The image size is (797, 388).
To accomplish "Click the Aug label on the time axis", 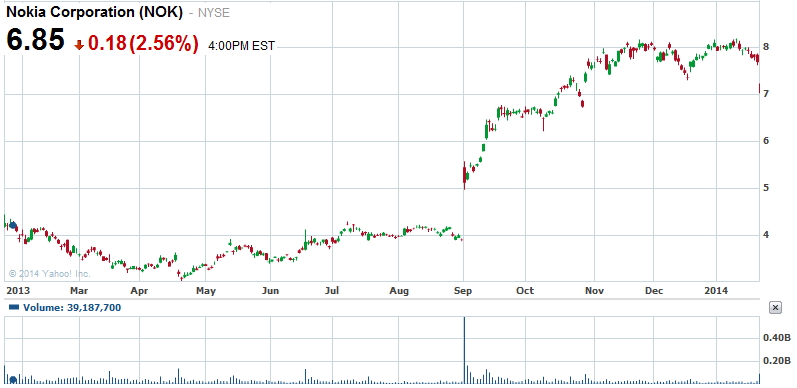I will coord(399,291).
